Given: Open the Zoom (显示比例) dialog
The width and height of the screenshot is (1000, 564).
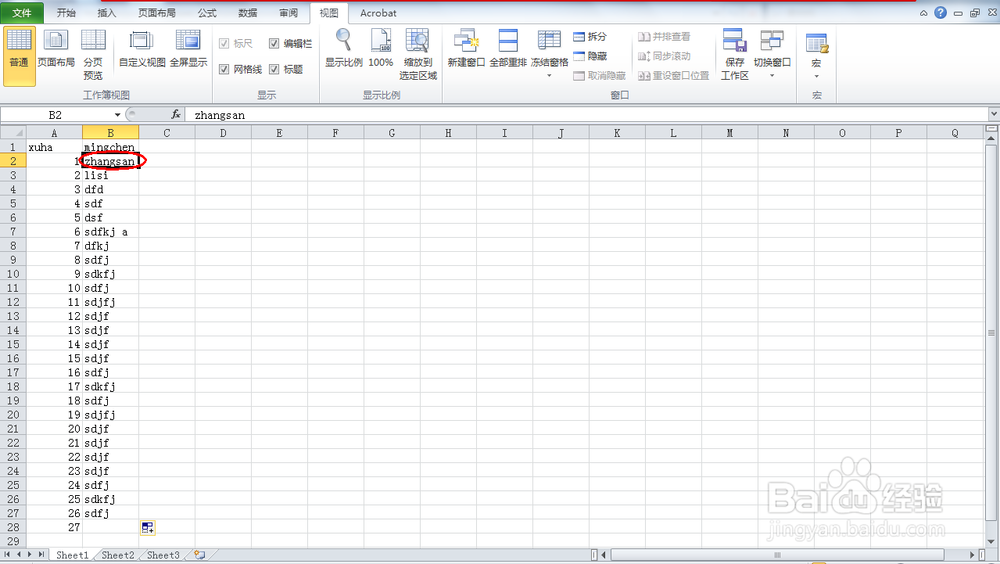Looking at the screenshot, I should pos(344,48).
